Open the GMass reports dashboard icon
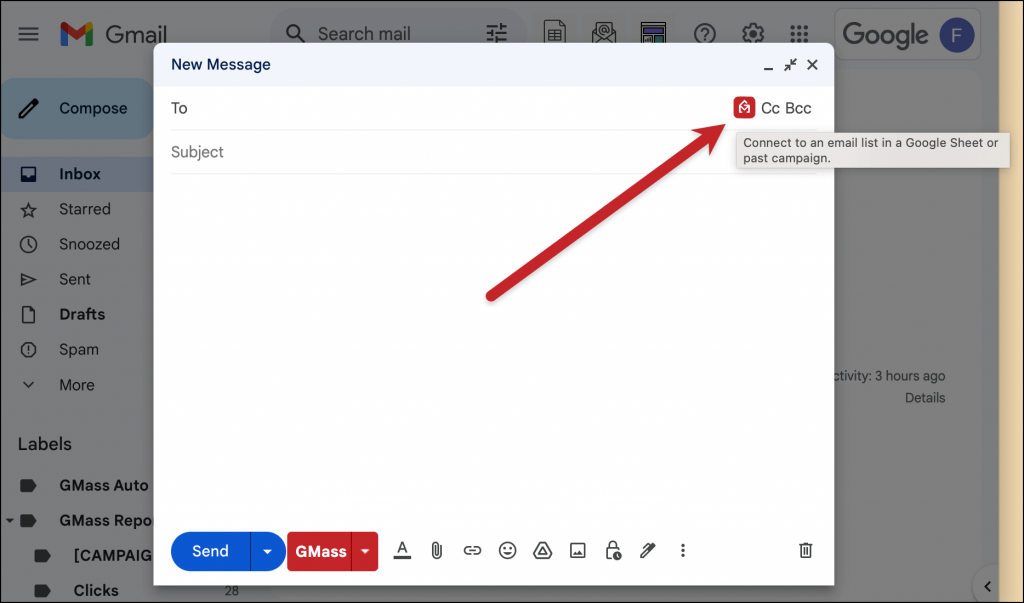Image resolution: width=1024 pixels, height=603 pixels. click(653, 33)
